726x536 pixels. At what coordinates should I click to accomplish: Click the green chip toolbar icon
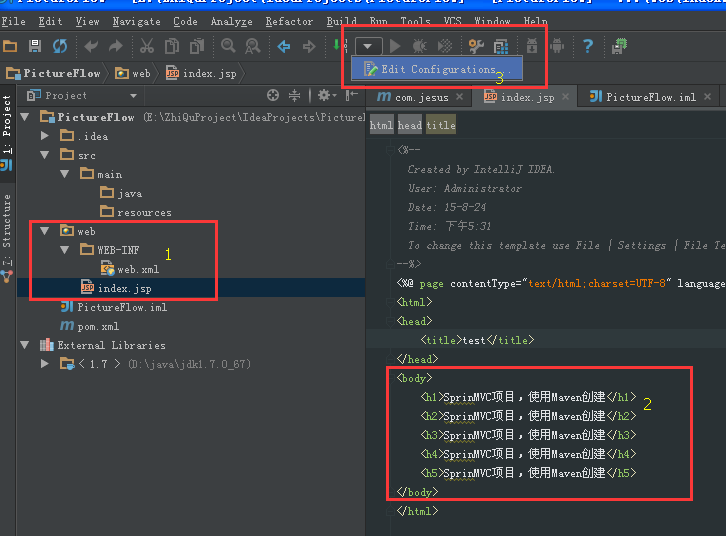[619, 46]
